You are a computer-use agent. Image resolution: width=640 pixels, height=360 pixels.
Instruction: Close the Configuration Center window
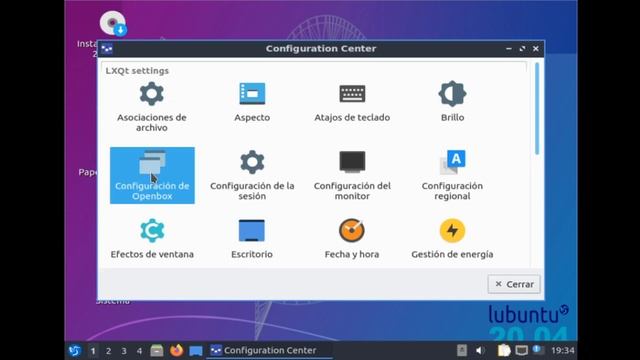[536, 49]
